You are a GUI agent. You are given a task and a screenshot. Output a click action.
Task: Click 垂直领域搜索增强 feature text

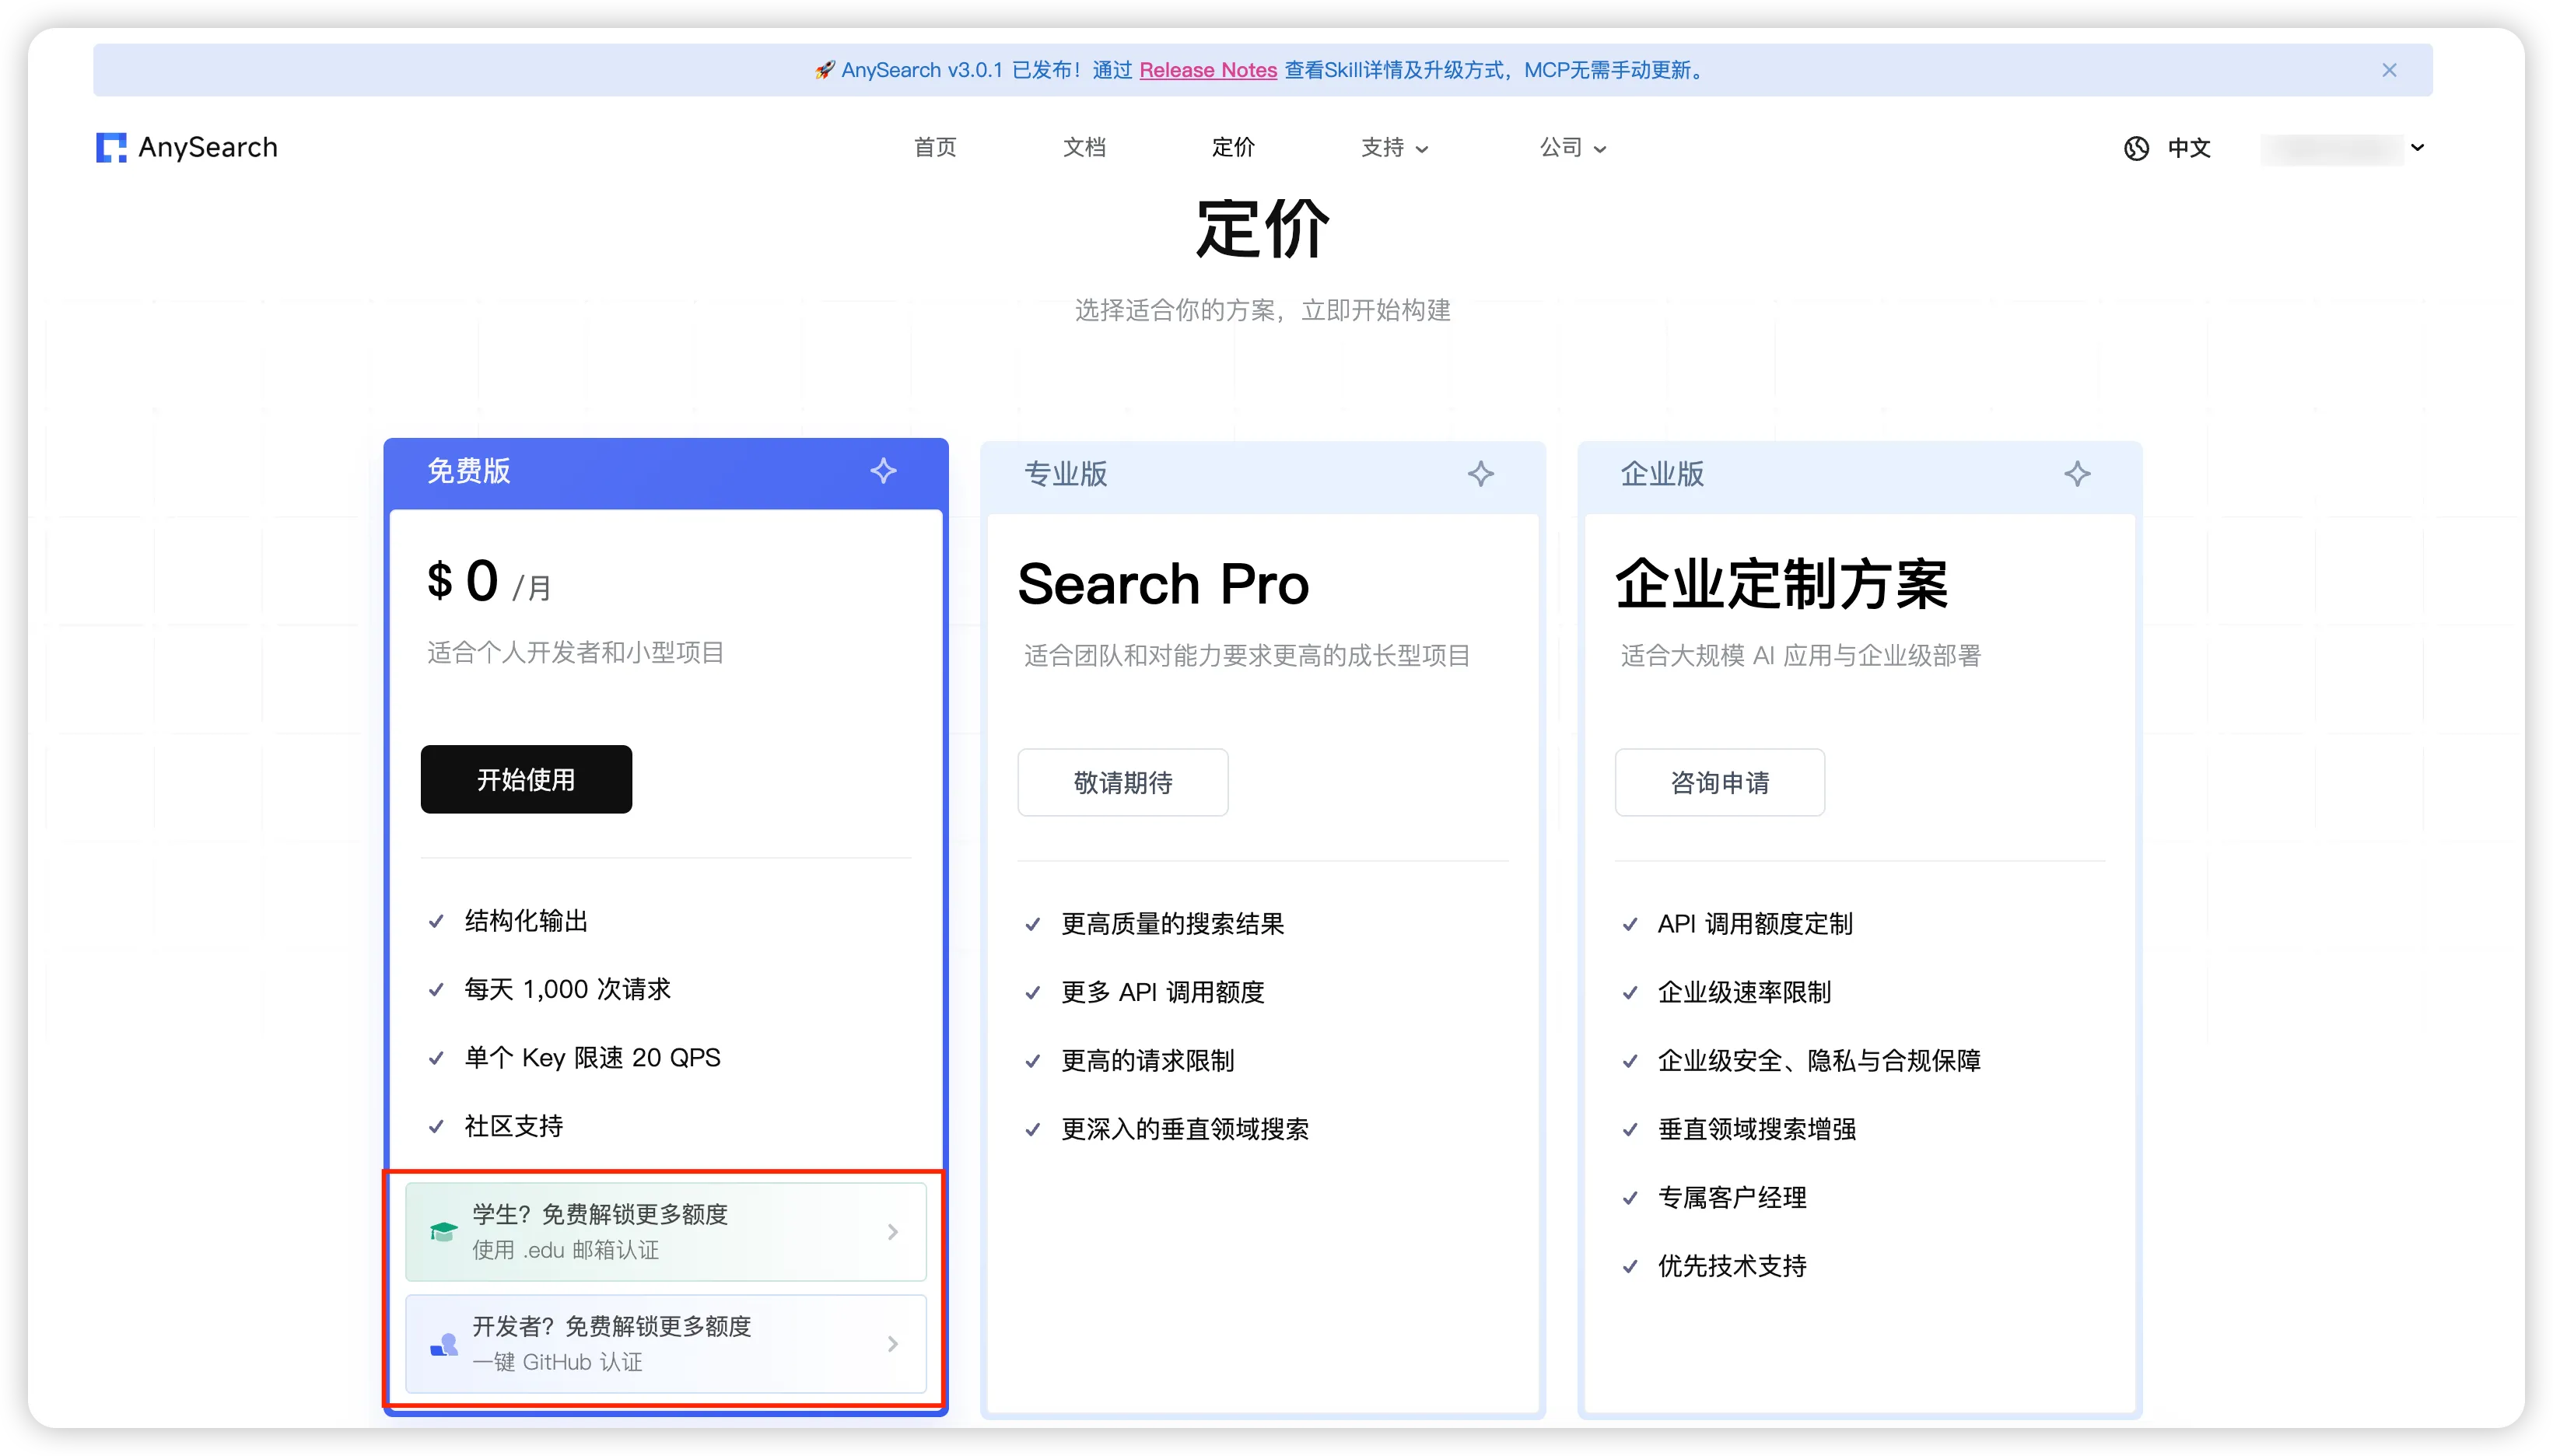click(1757, 1129)
